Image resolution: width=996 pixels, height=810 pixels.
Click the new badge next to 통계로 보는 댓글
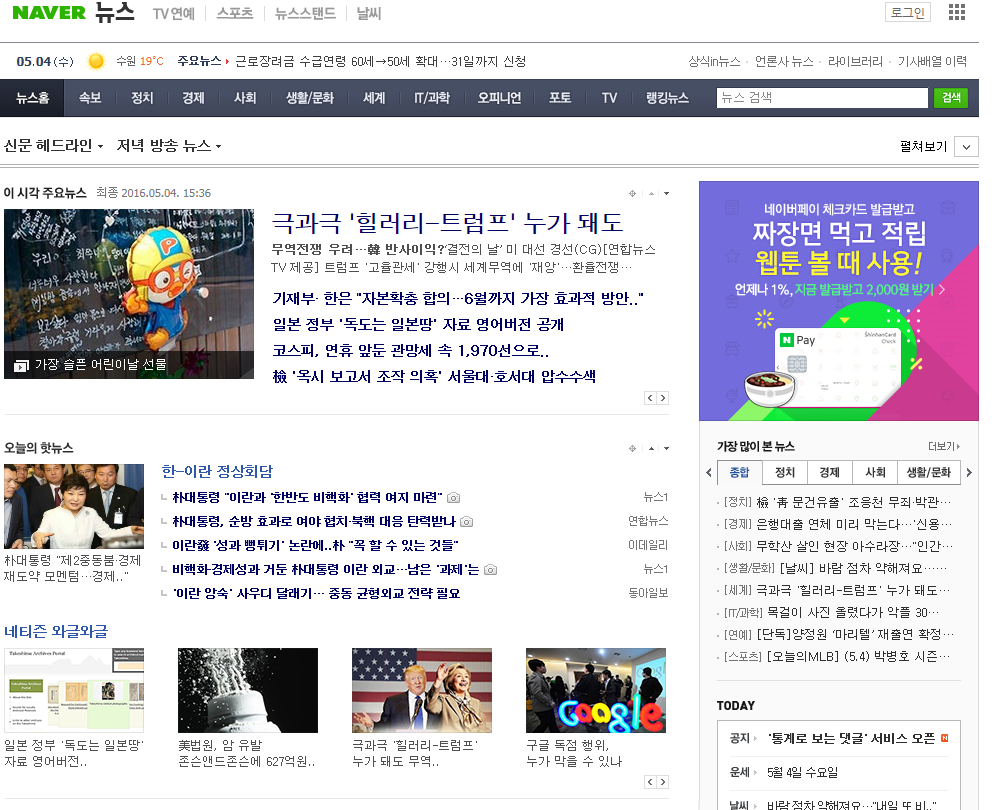(945, 738)
